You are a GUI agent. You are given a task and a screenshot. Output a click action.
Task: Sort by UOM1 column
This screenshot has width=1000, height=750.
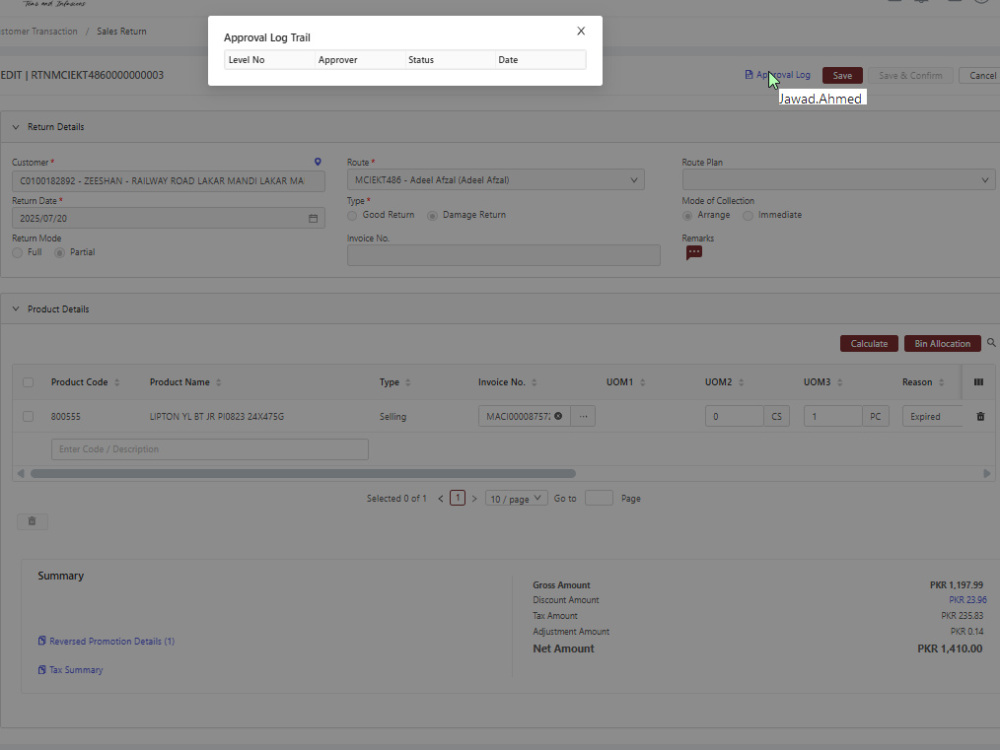click(x=642, y=382)
